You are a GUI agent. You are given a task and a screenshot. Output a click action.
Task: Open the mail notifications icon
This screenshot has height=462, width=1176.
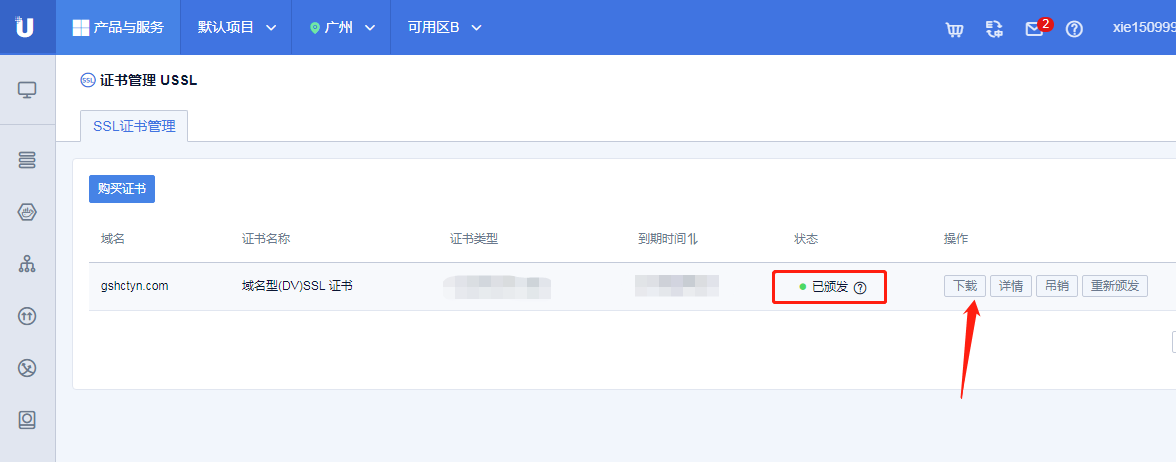pos(1036,28)
